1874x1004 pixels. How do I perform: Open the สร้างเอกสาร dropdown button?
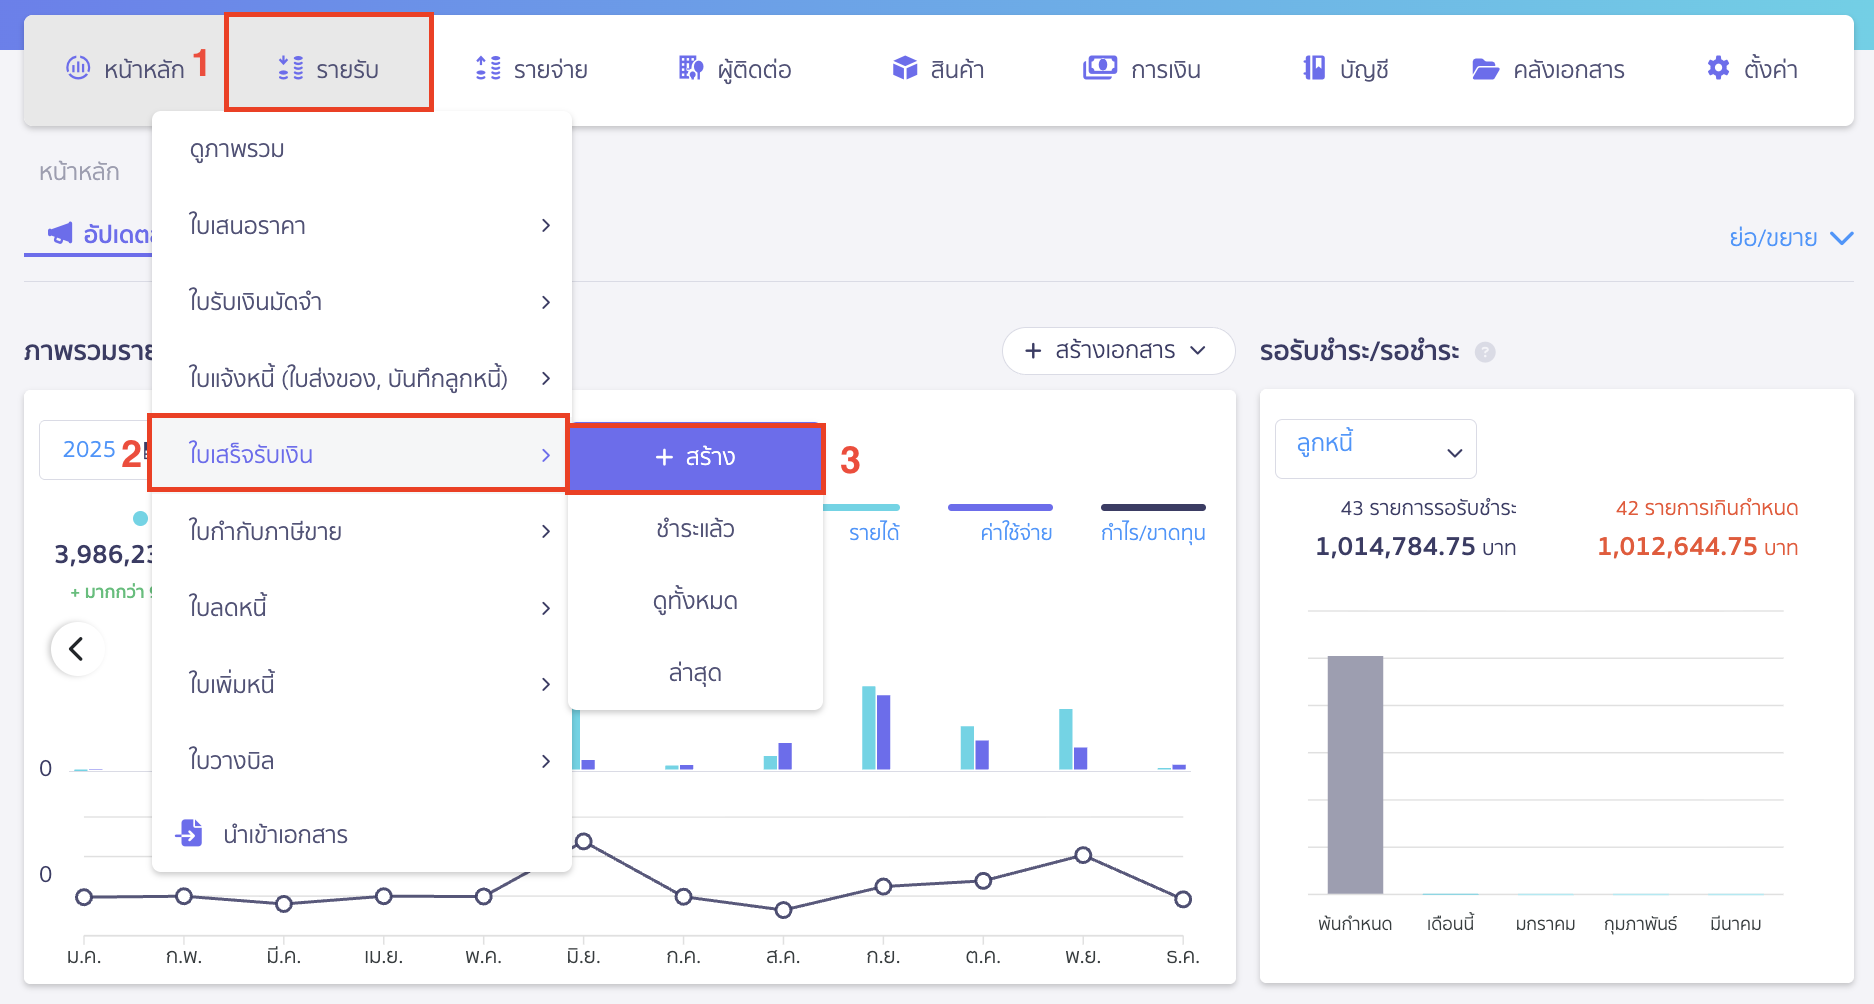tap(1117, 351)
